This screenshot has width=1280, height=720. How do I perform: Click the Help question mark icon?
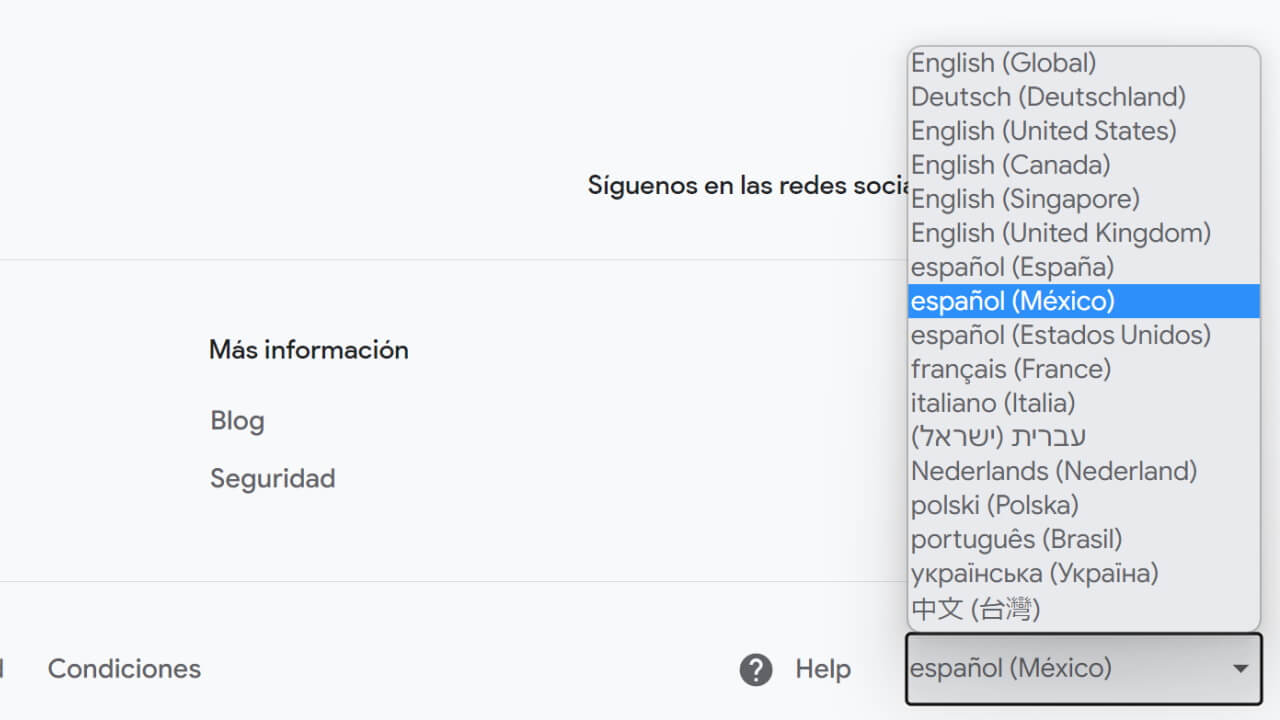tap(756, 669)
